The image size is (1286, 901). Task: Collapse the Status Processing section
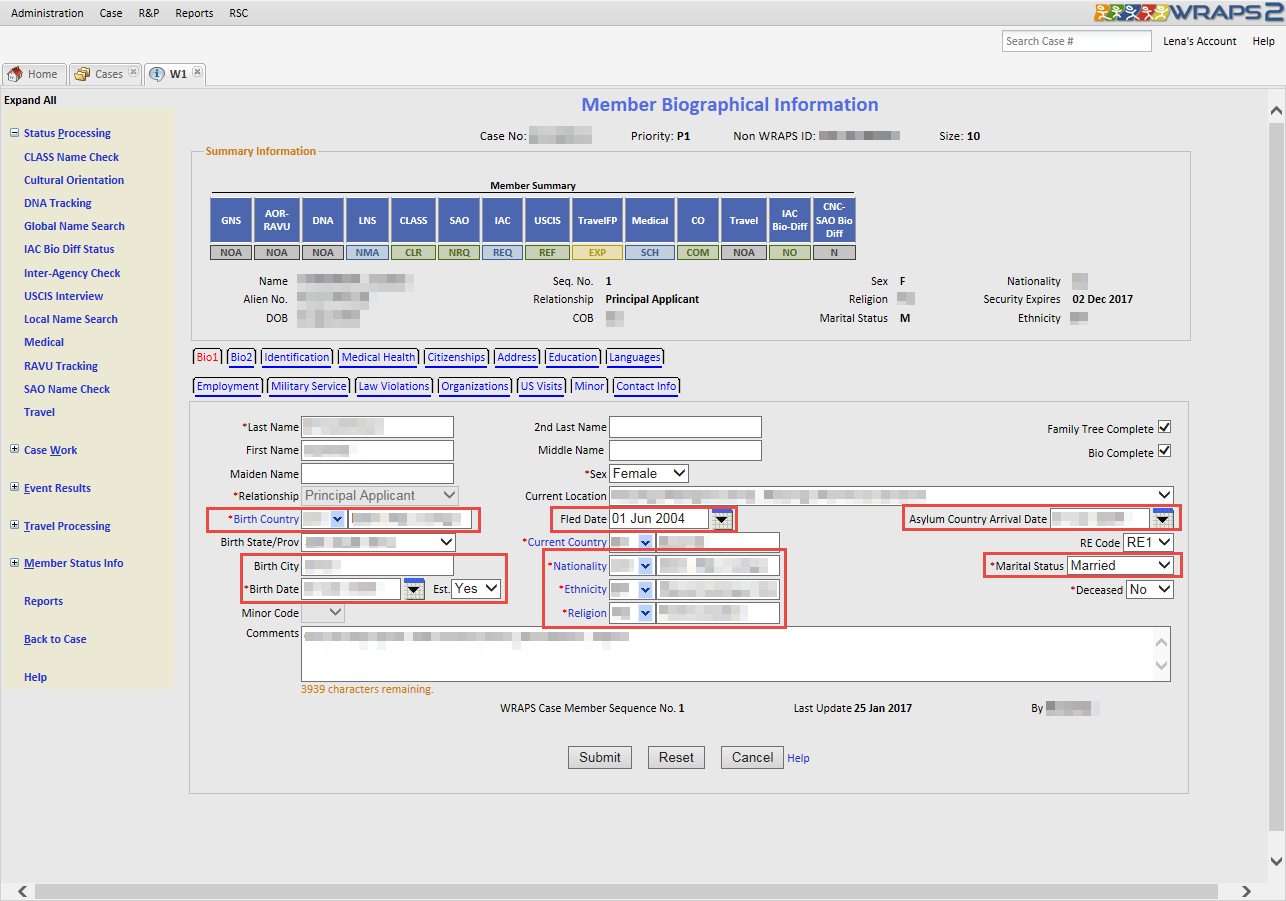coord(14,133)
